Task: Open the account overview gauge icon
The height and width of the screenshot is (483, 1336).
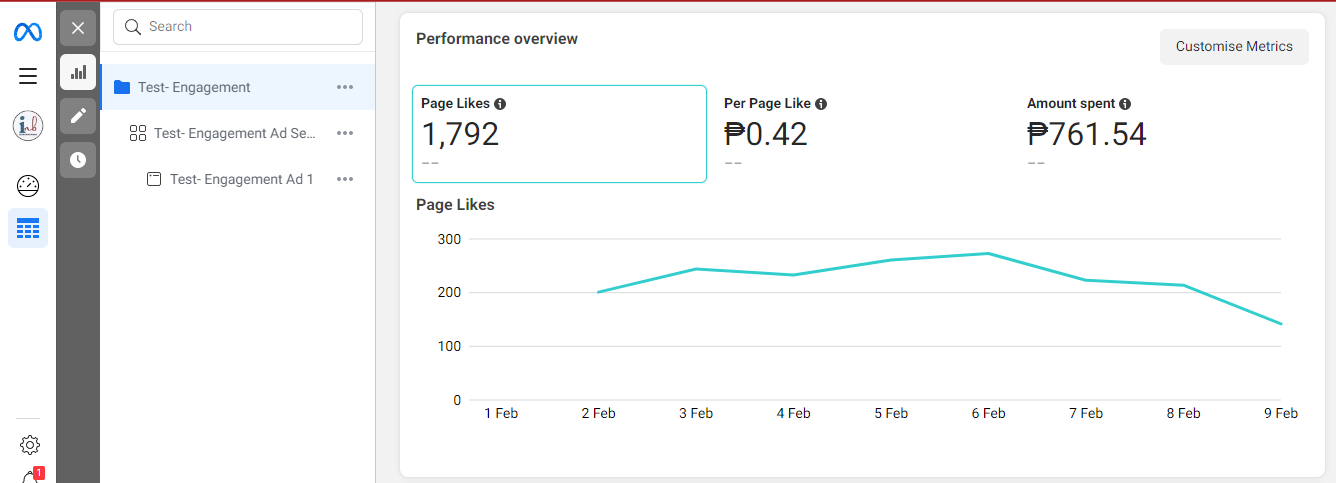Action: click(28, 186)
